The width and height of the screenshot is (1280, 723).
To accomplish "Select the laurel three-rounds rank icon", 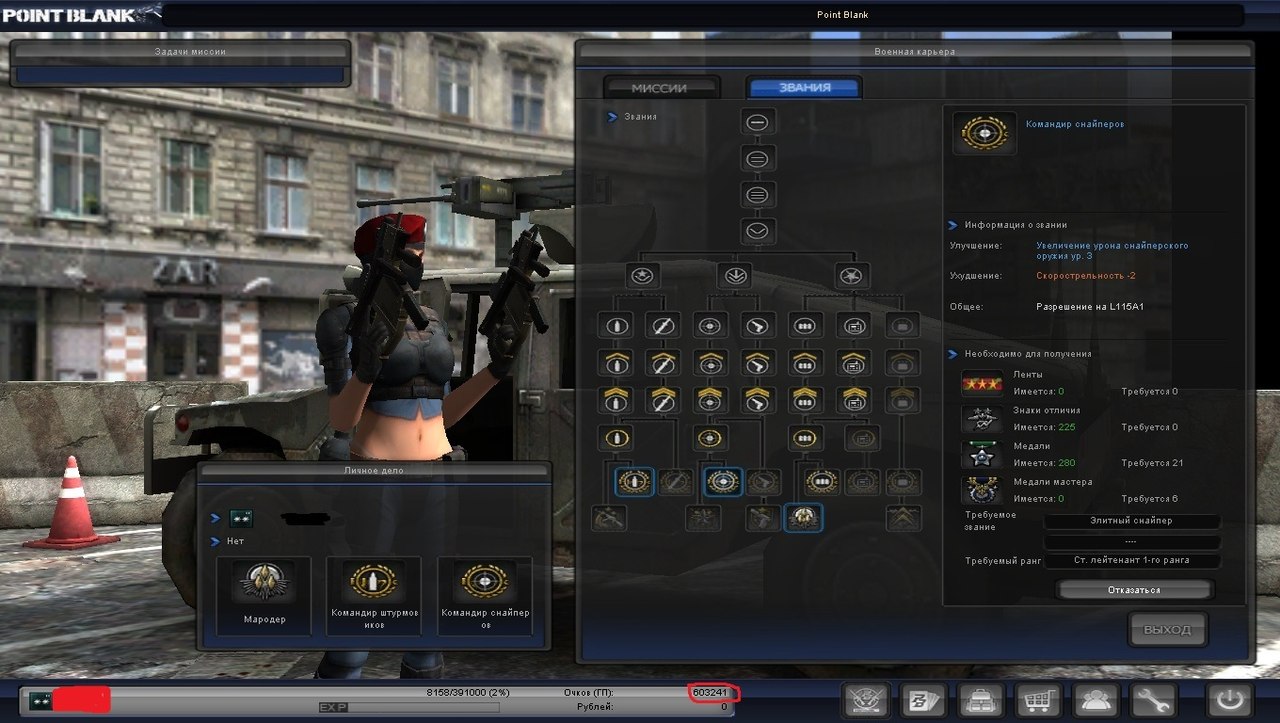I will 822,482.
